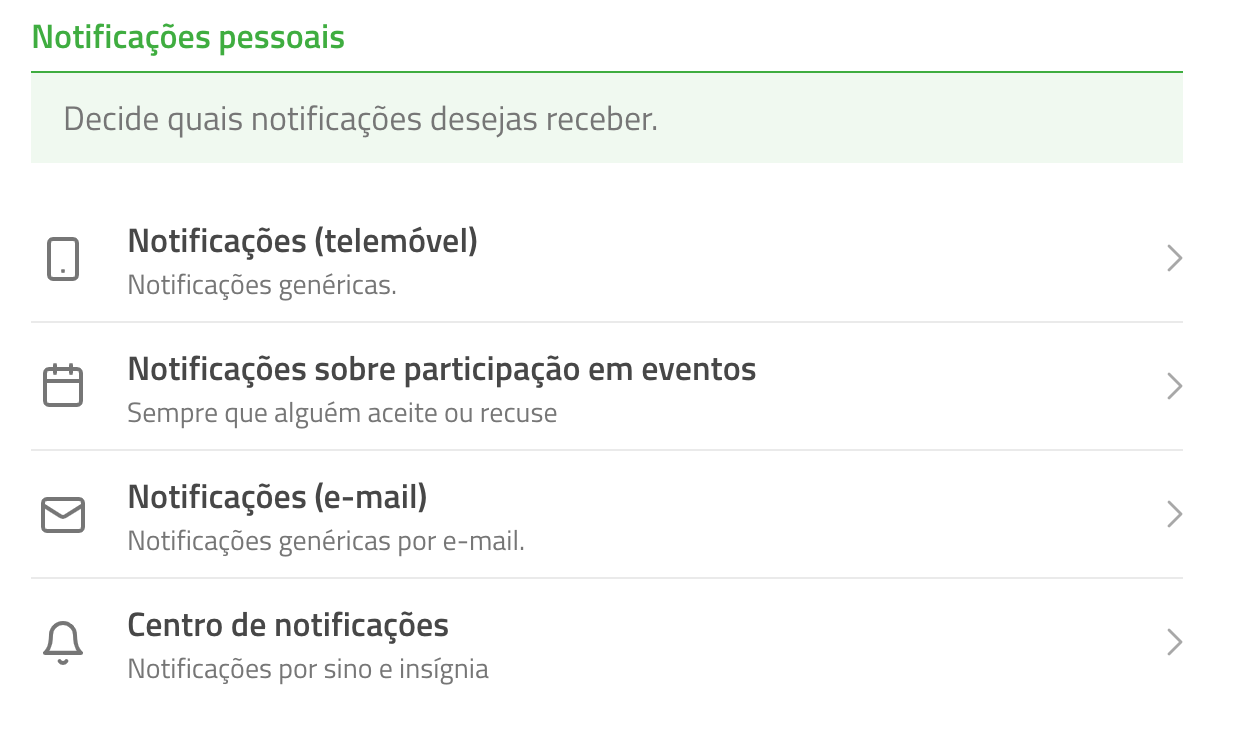Click the green line under the heading
The width and height of the screenshot is (1236, 740).
[x=607, y=72]
